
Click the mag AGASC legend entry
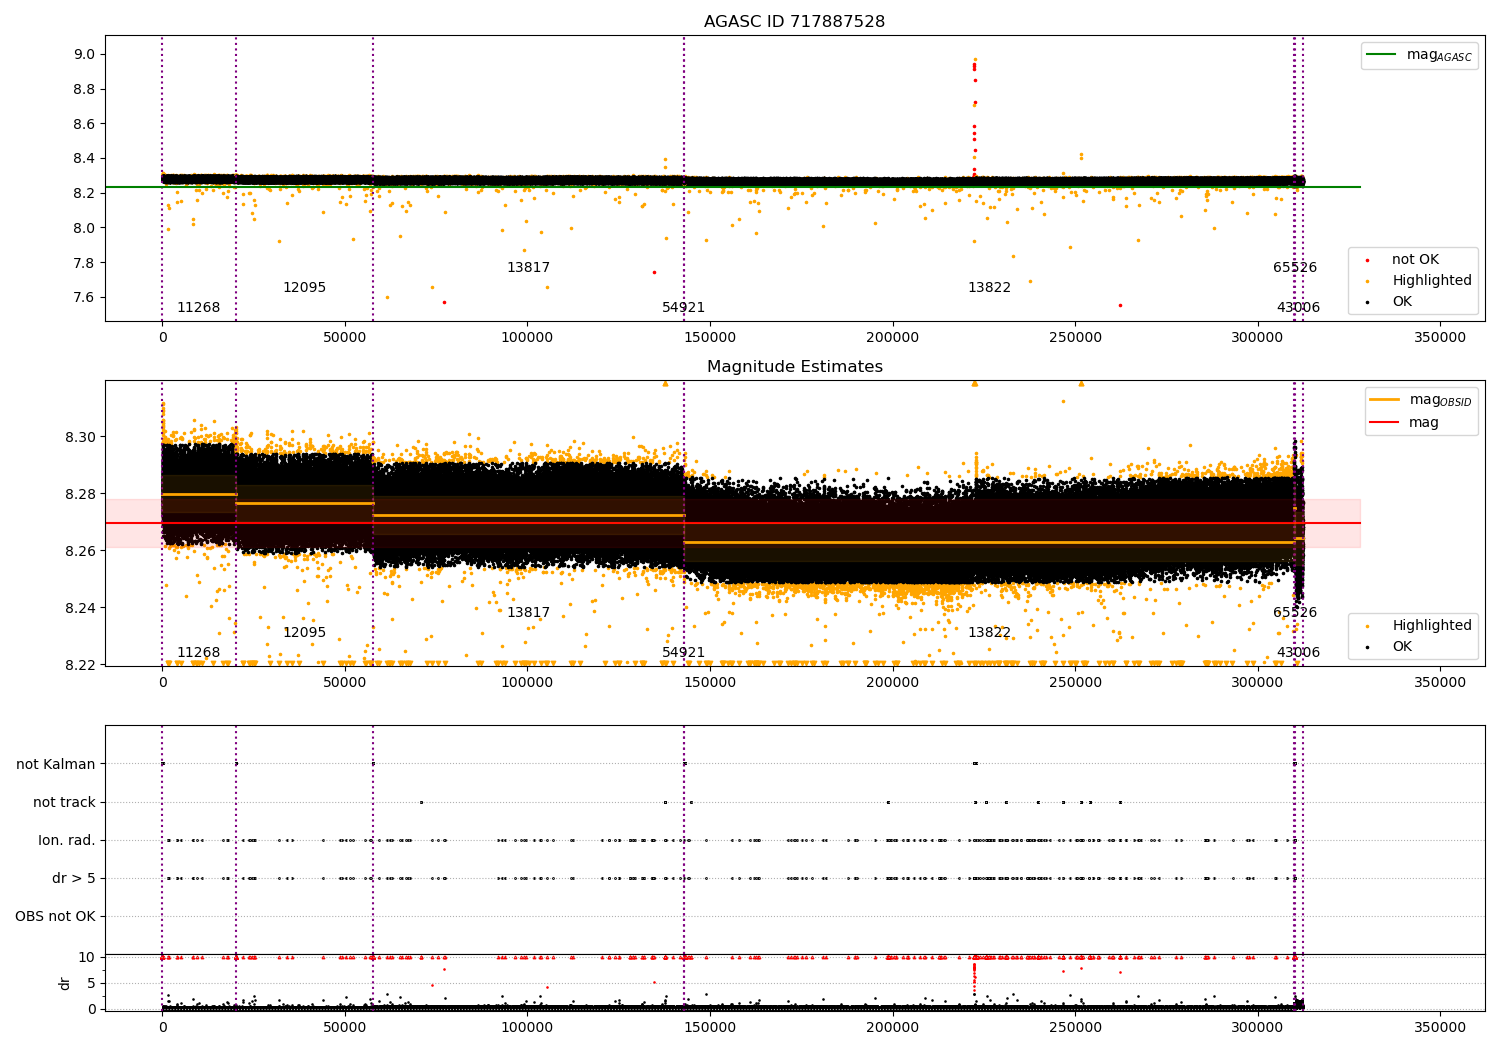click(1419, 55)
